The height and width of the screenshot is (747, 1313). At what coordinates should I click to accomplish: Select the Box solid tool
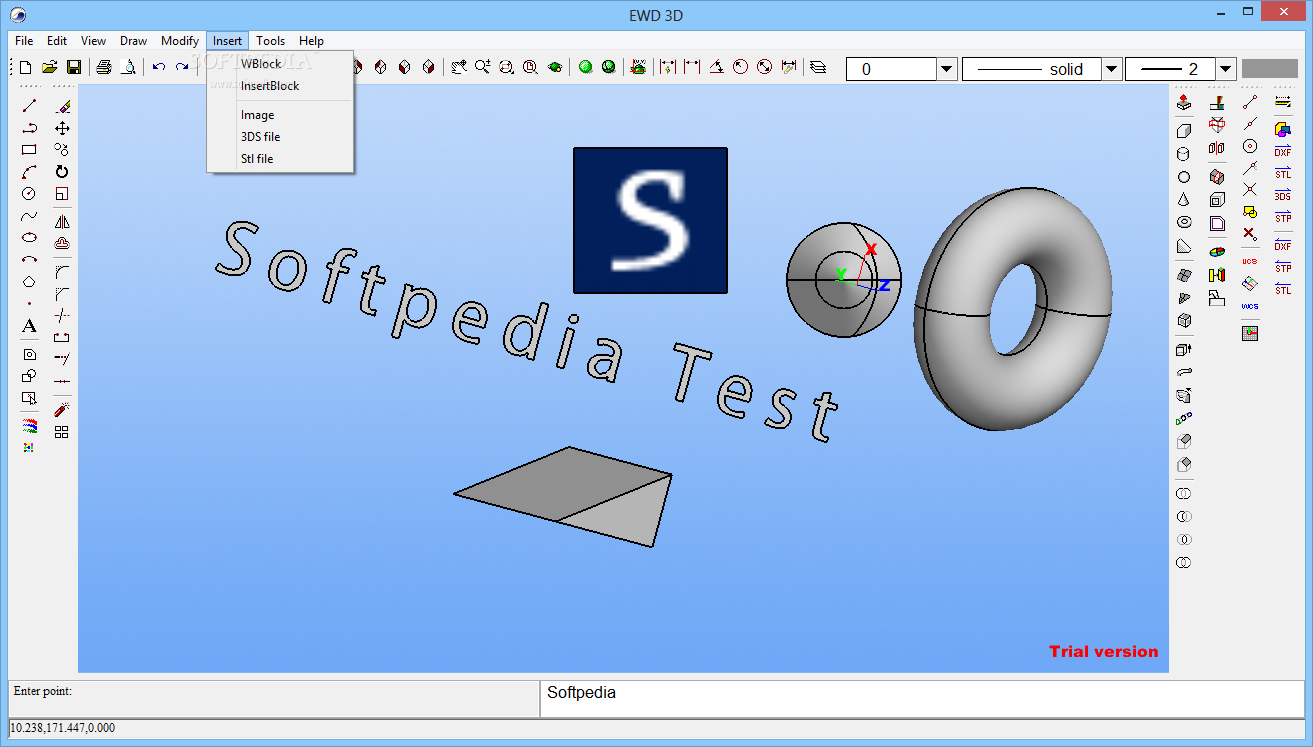click(x=1184, y=130)
